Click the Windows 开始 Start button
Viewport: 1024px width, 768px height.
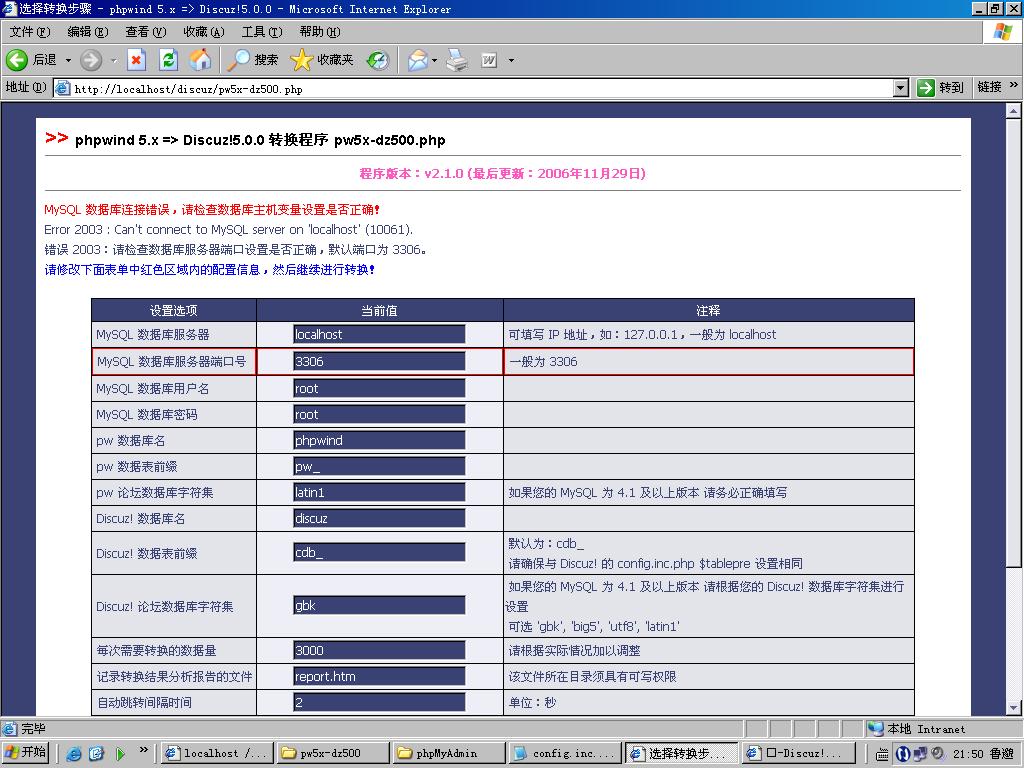(25, 752)
